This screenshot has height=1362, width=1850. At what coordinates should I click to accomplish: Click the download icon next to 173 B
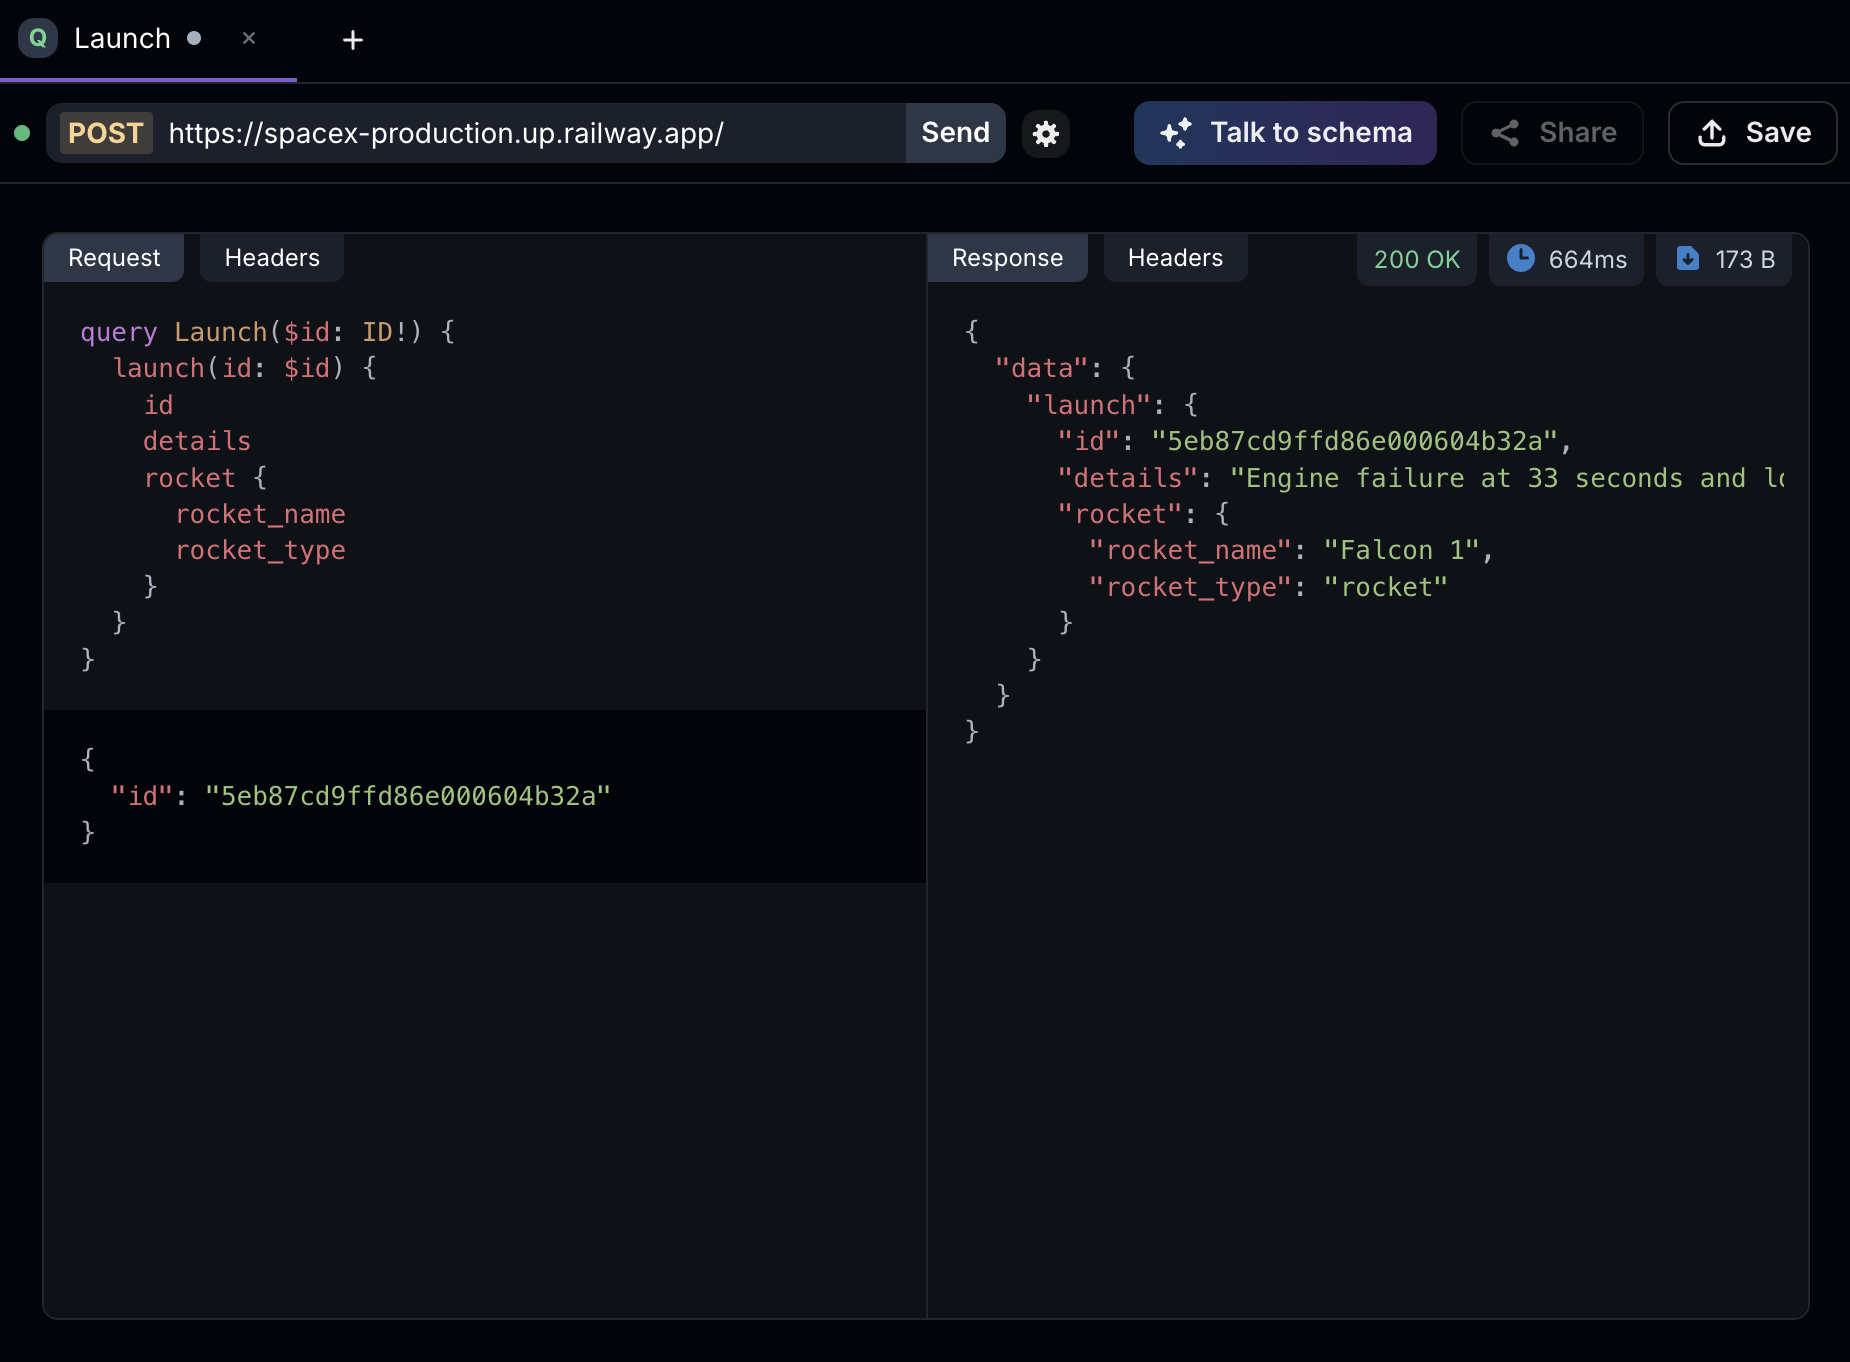1689,258
